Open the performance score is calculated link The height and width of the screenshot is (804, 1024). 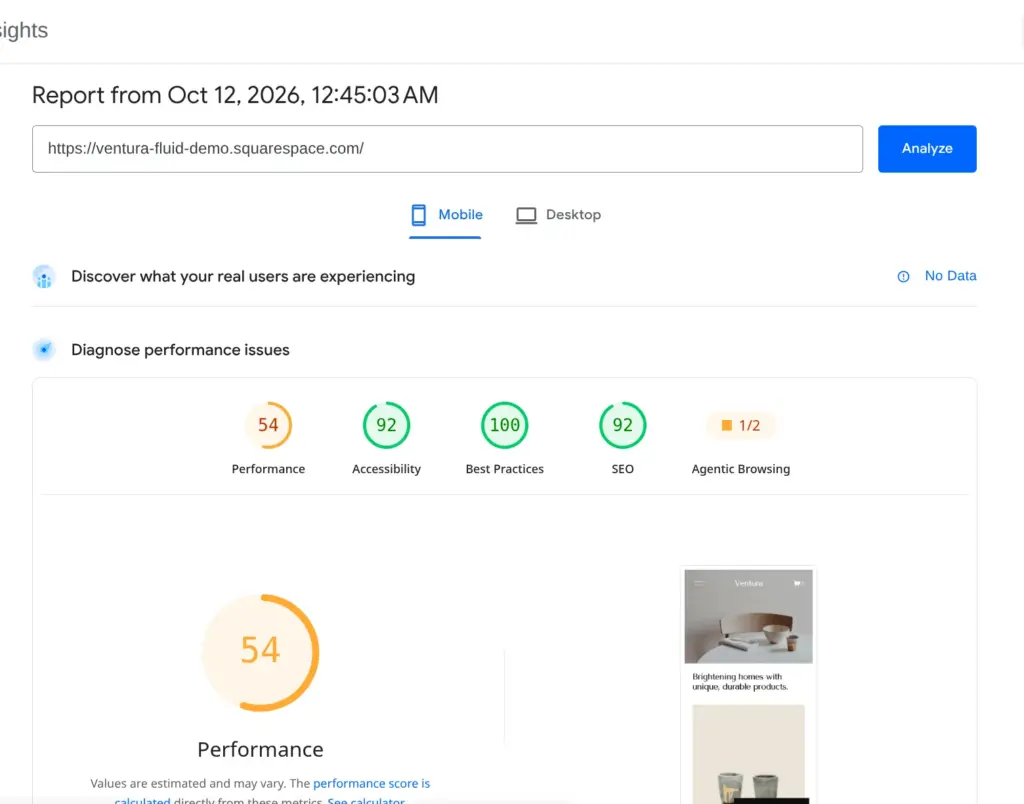tap(371, 784)
